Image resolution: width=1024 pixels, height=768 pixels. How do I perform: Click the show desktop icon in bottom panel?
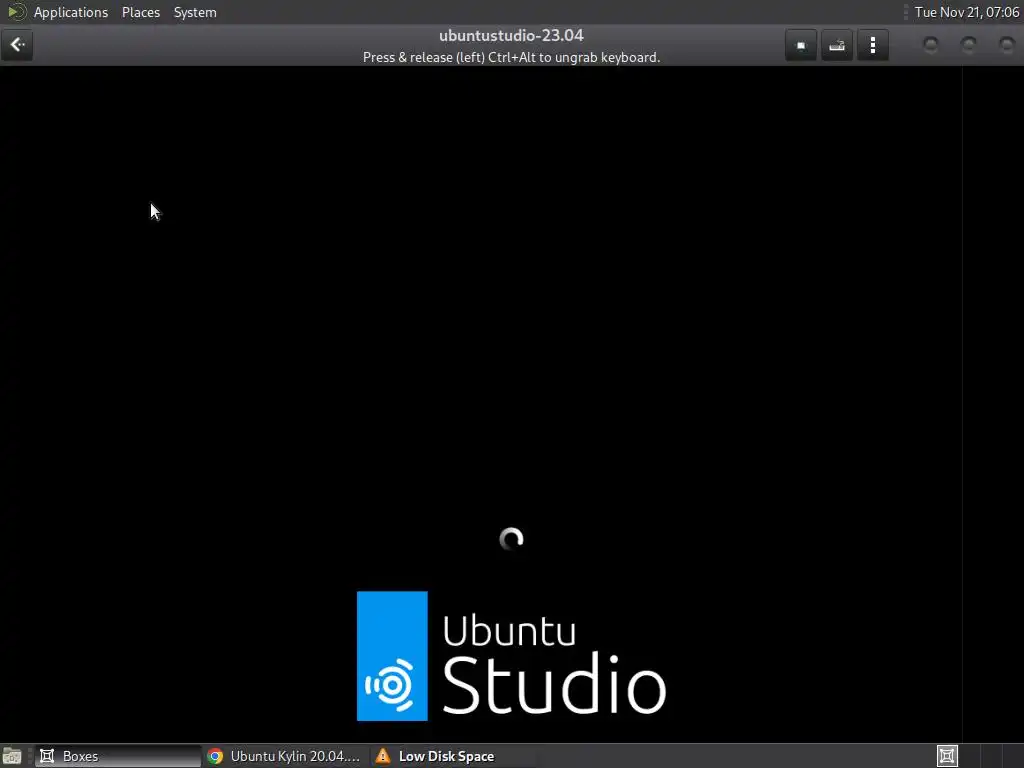pos(12,756)
